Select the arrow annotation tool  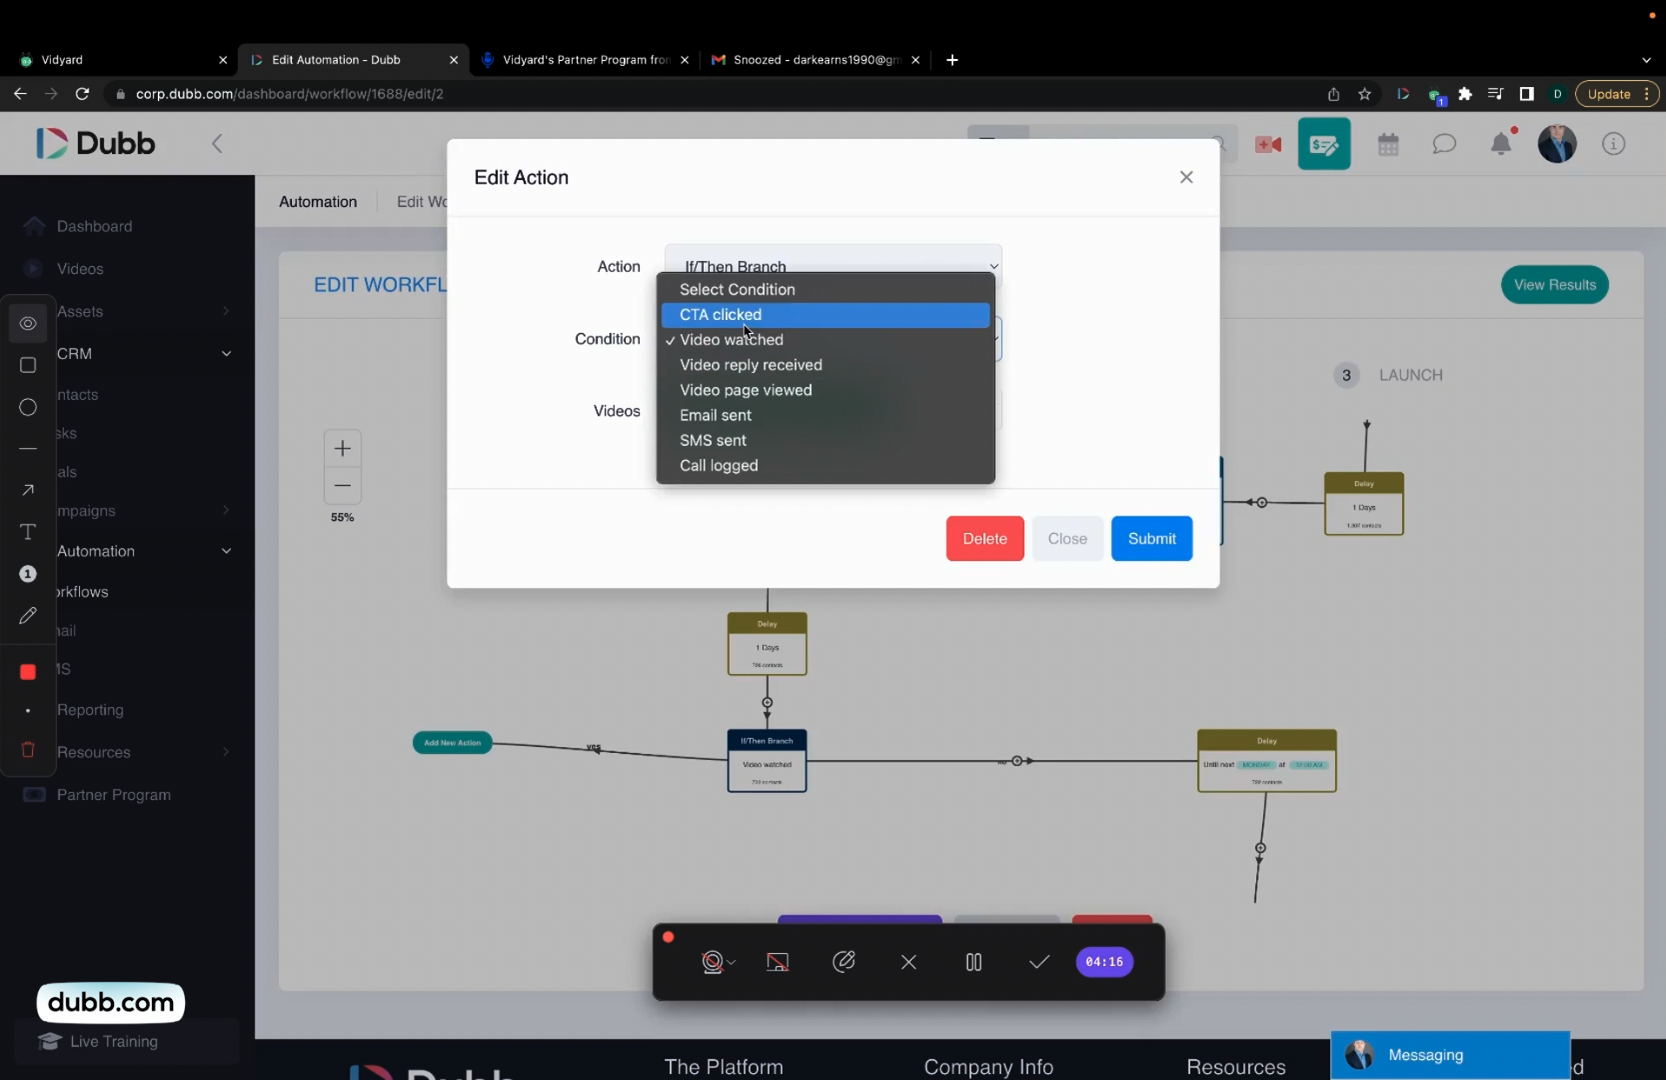pyautogui.click(x=28, y=490)
